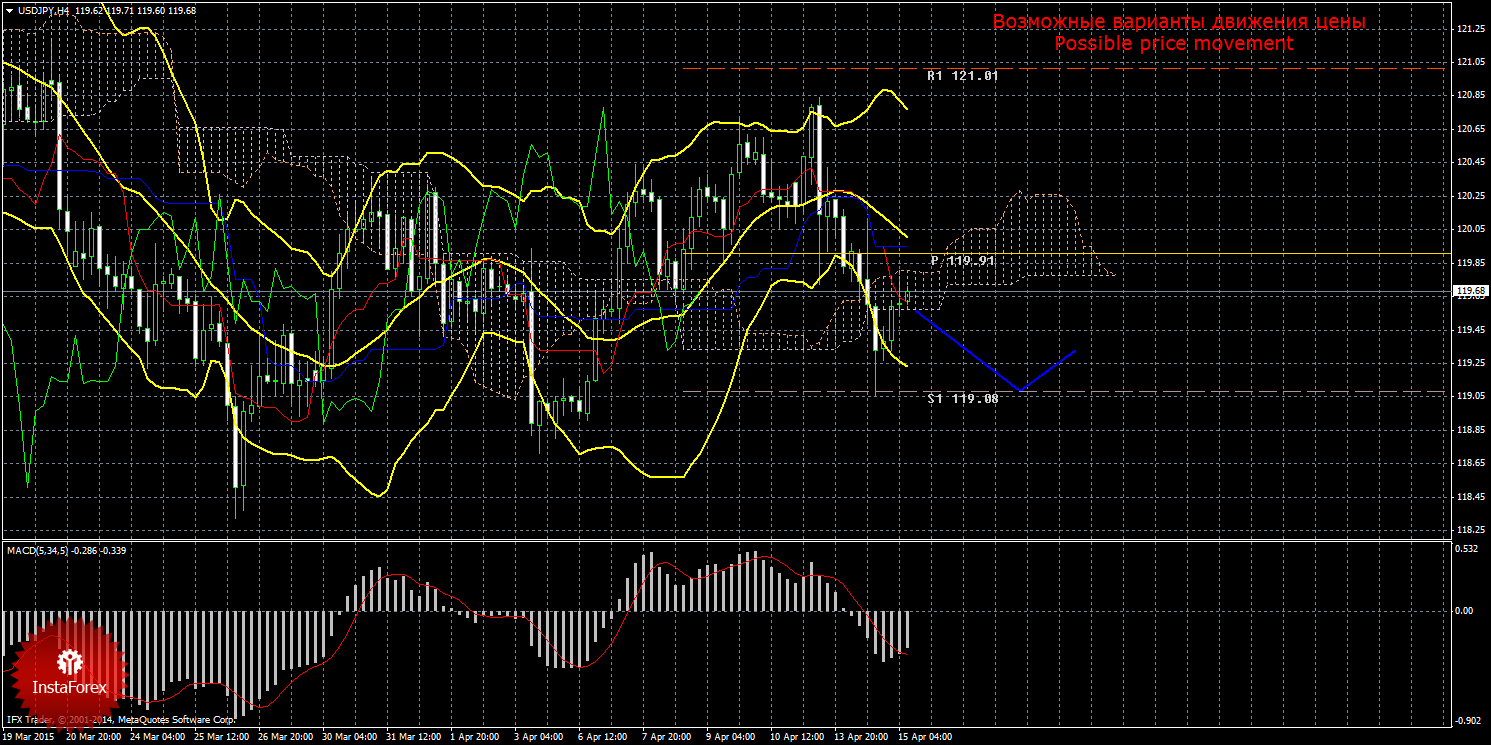Select the S1 119.08 support label

pyautogui.click(x=962, y=398)
